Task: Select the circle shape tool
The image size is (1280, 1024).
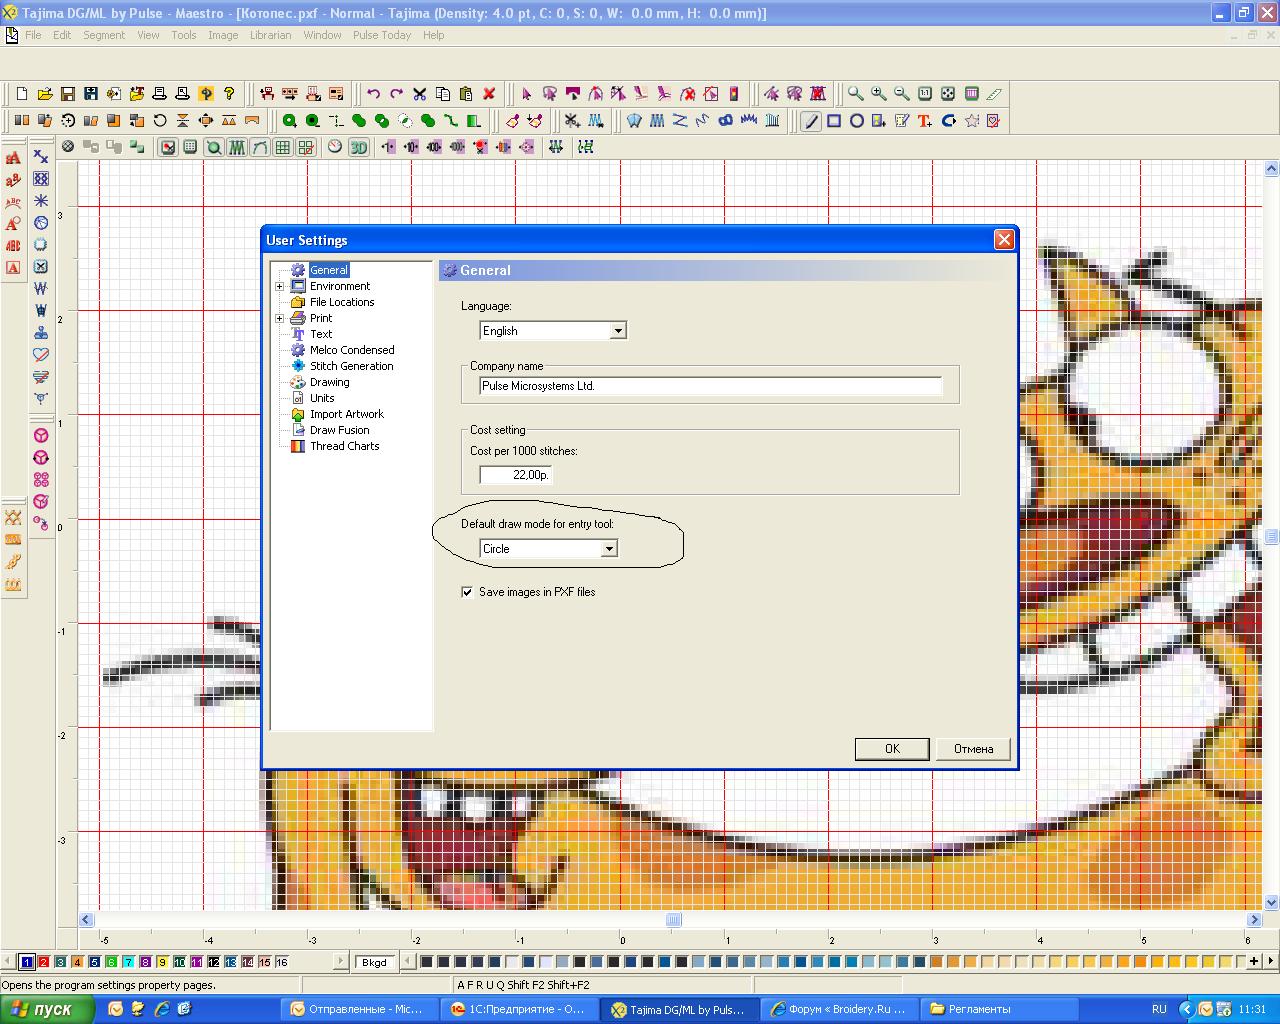Action: (857, 121)
